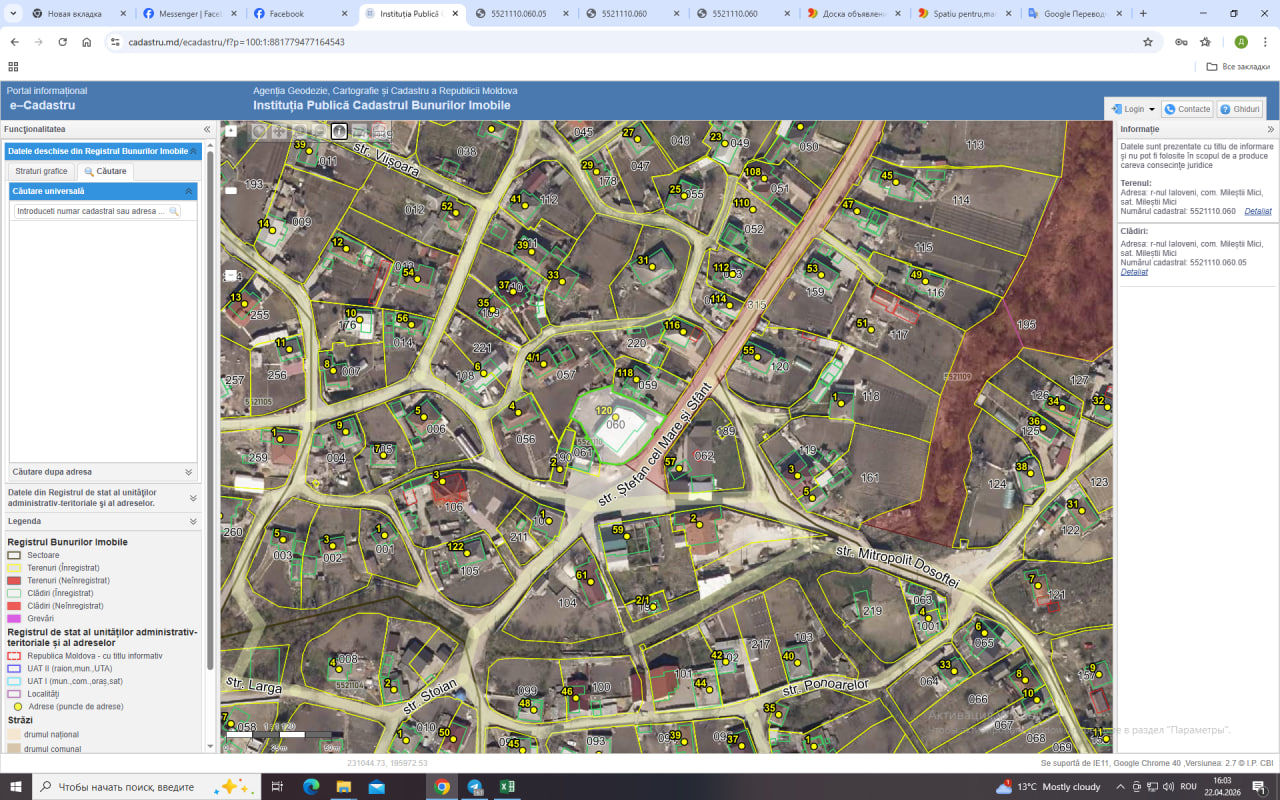Image resolution: width=1280 pixels, height=800 pixels.
Task: Click the Contacte phone icon button
Action: 1187,109
